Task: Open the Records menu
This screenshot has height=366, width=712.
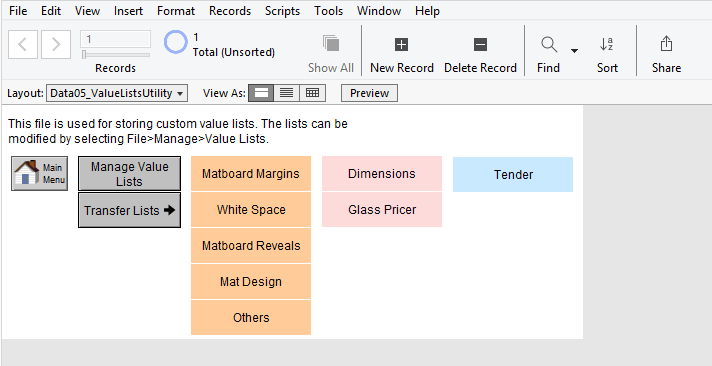Action: [230, 10]
